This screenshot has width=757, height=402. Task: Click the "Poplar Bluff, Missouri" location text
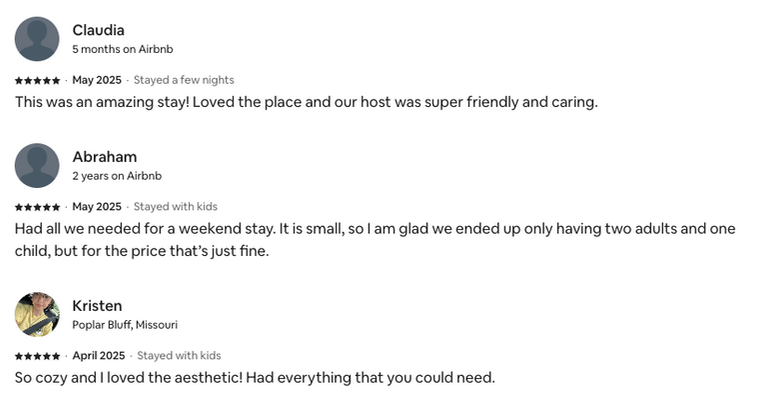point(125,325)
